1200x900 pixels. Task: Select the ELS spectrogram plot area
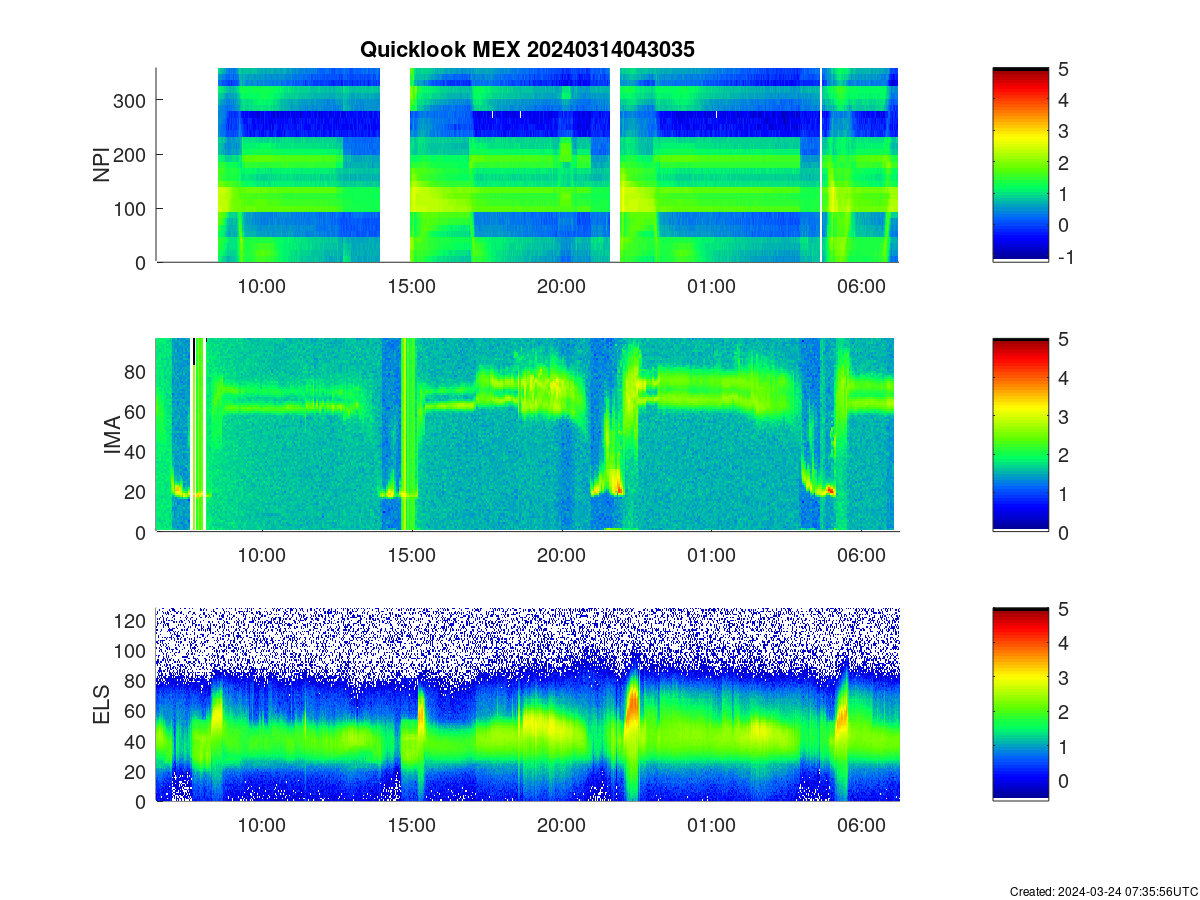(527, 704)
